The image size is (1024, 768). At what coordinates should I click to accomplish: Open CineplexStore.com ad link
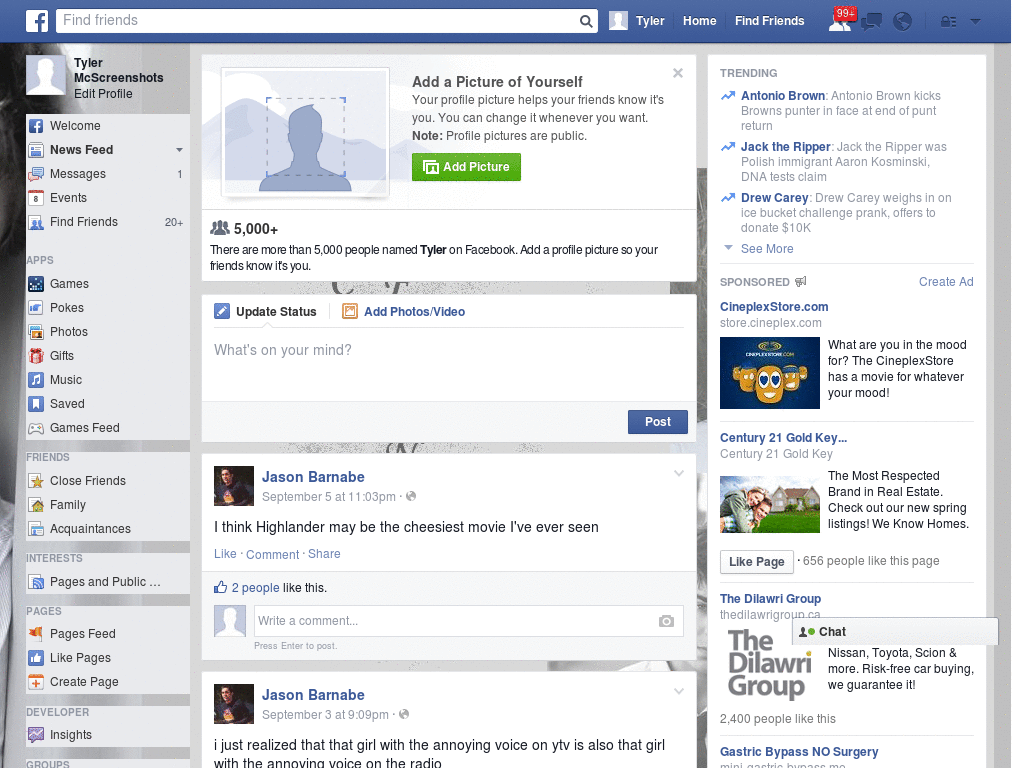774,306
